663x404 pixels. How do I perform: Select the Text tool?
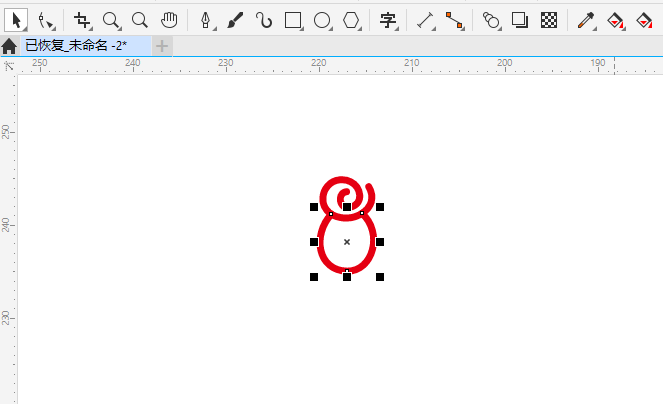pos(388,20)
